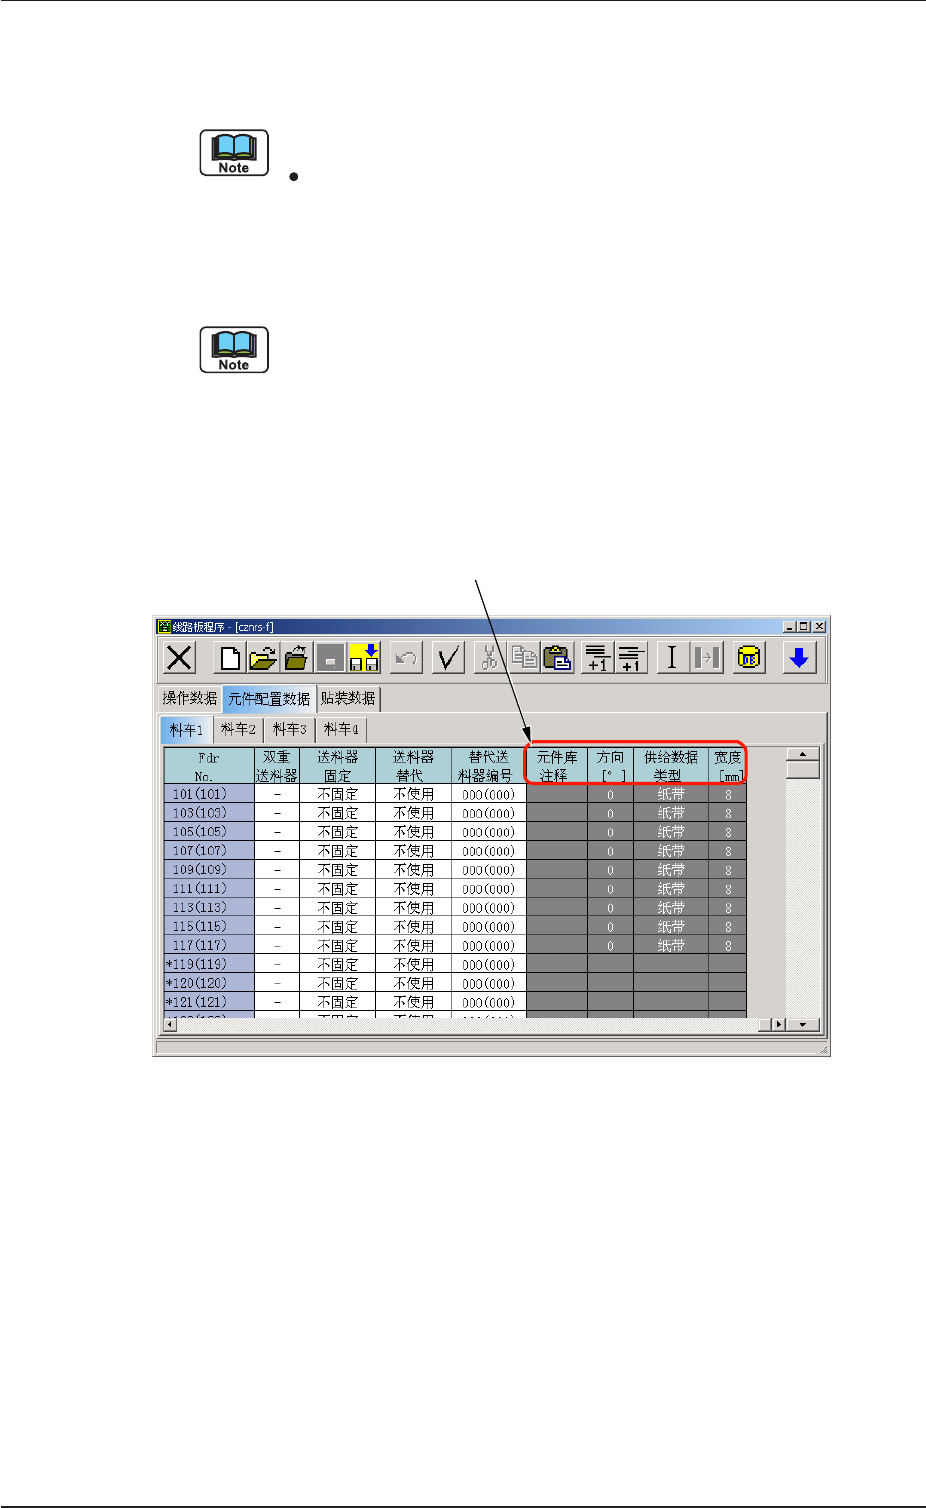This screenshot has width=926, height=1508.
Task: Click the vertical scrollbar down arrow
Action: point(803,1025)
